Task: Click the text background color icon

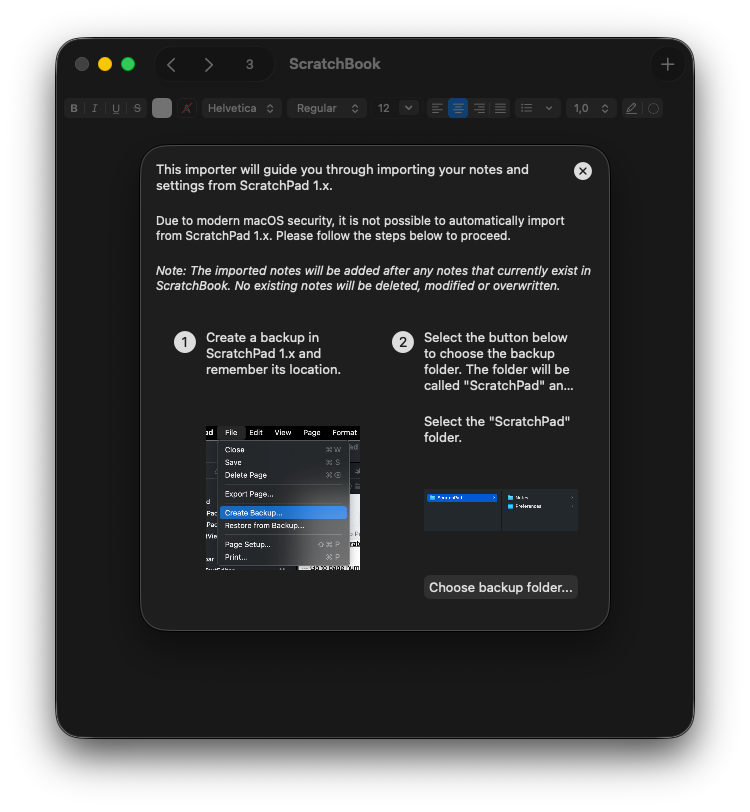Action: click(x=187, y=108)
